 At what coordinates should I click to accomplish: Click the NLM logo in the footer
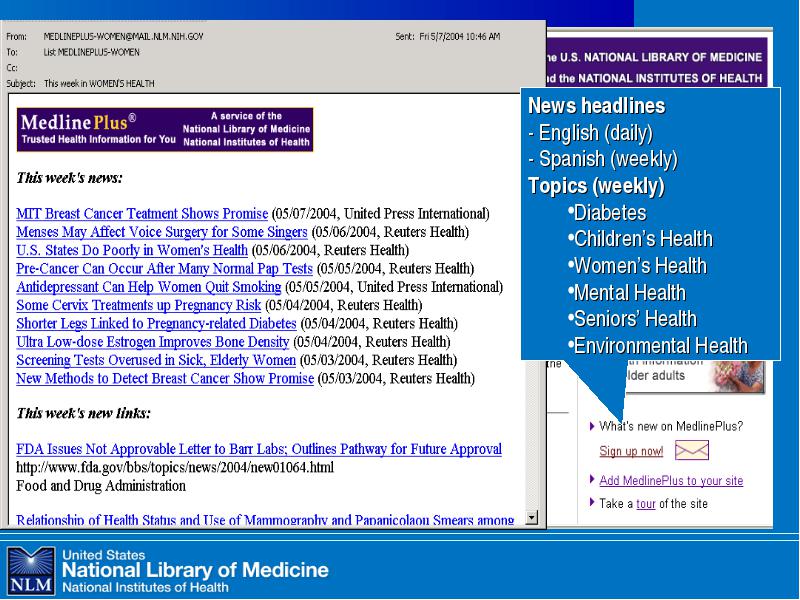click(x=31, y=571)
